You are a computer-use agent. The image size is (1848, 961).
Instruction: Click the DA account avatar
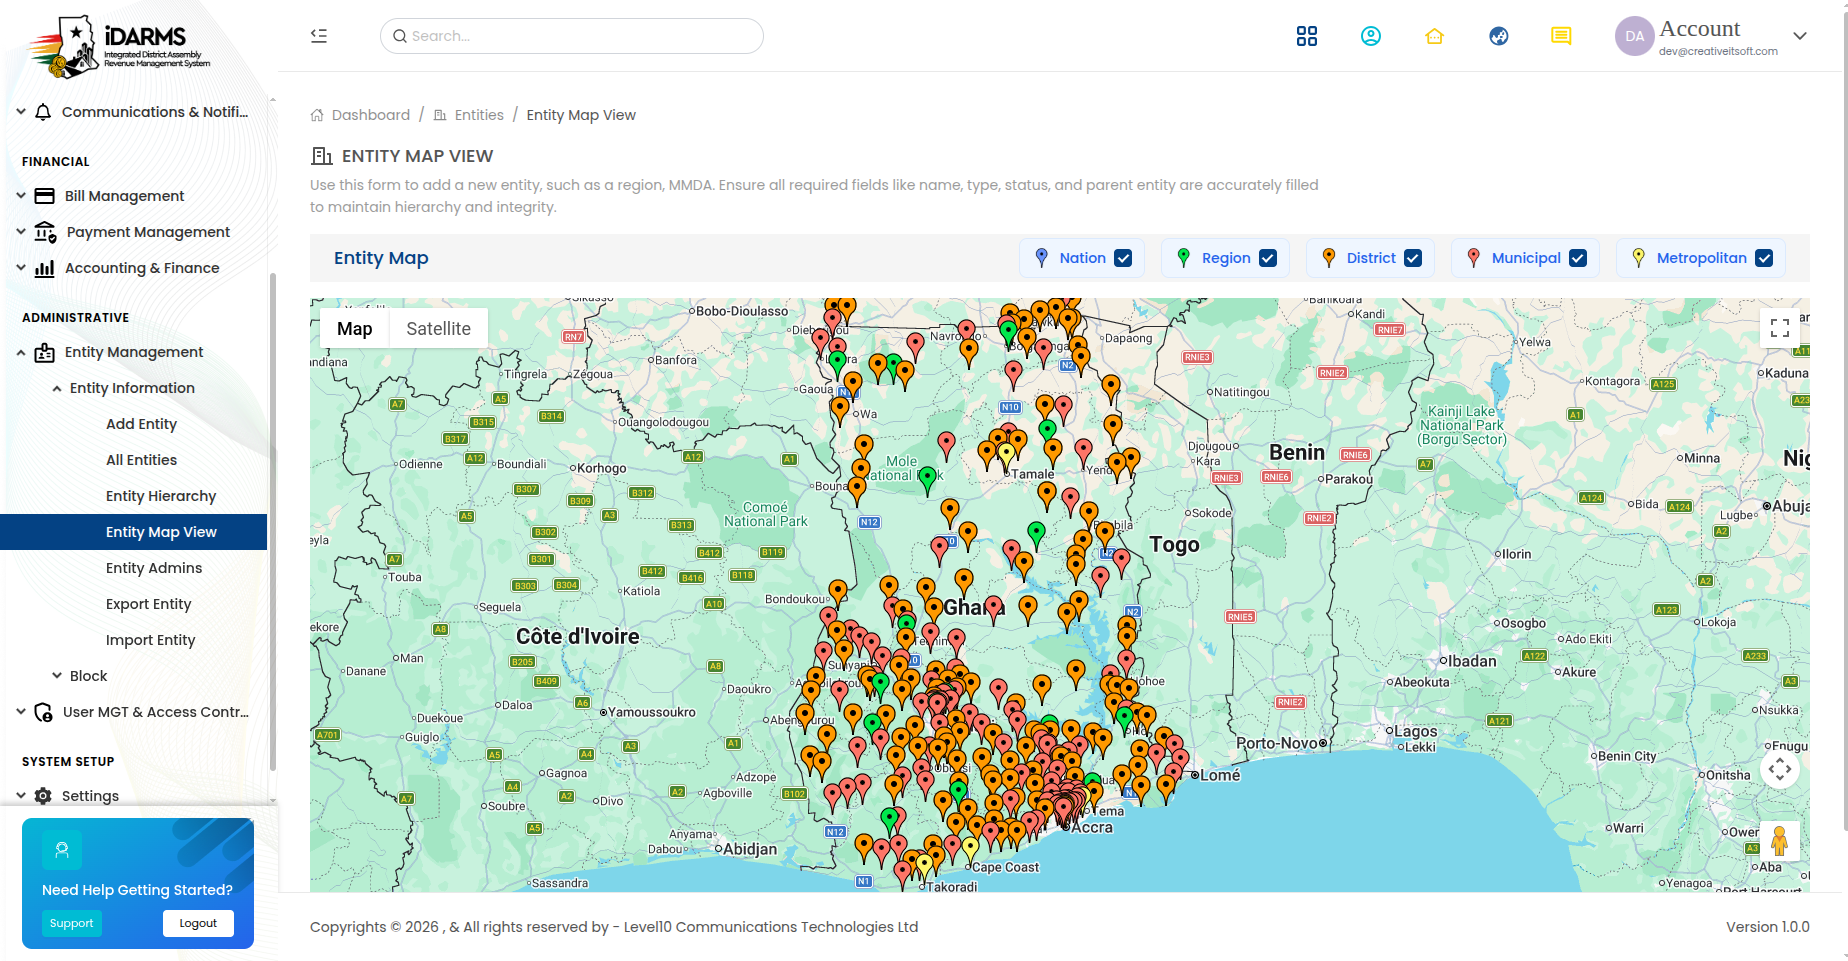point(1635,36)
